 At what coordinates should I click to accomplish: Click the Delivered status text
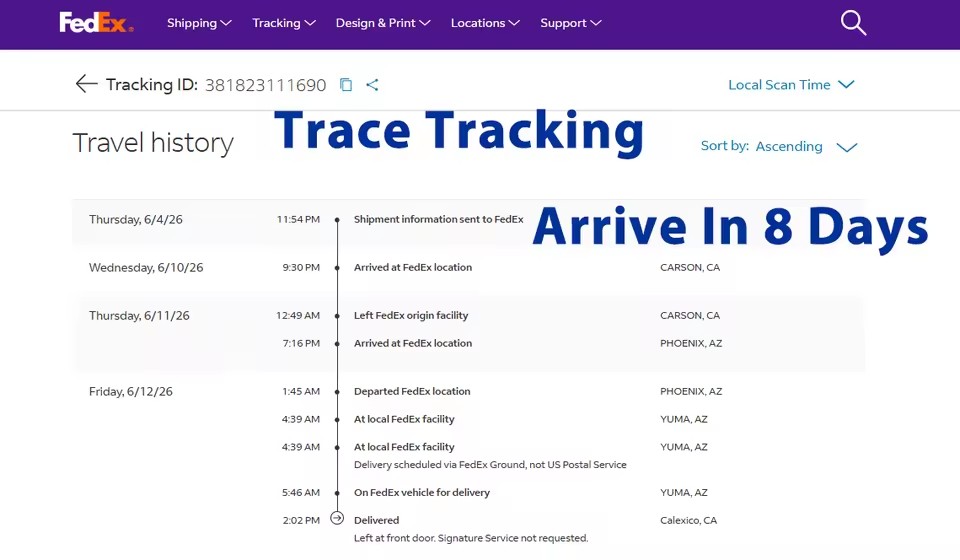(377, 520)
